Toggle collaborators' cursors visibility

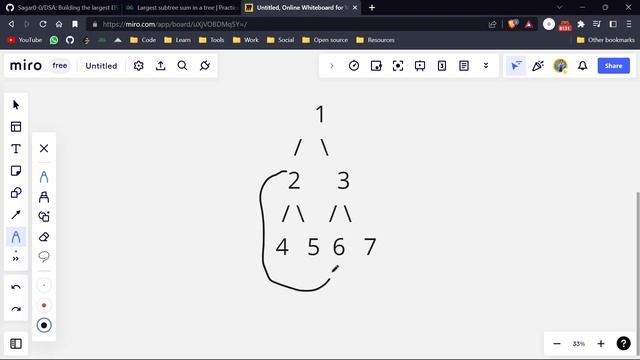point(516,66)
